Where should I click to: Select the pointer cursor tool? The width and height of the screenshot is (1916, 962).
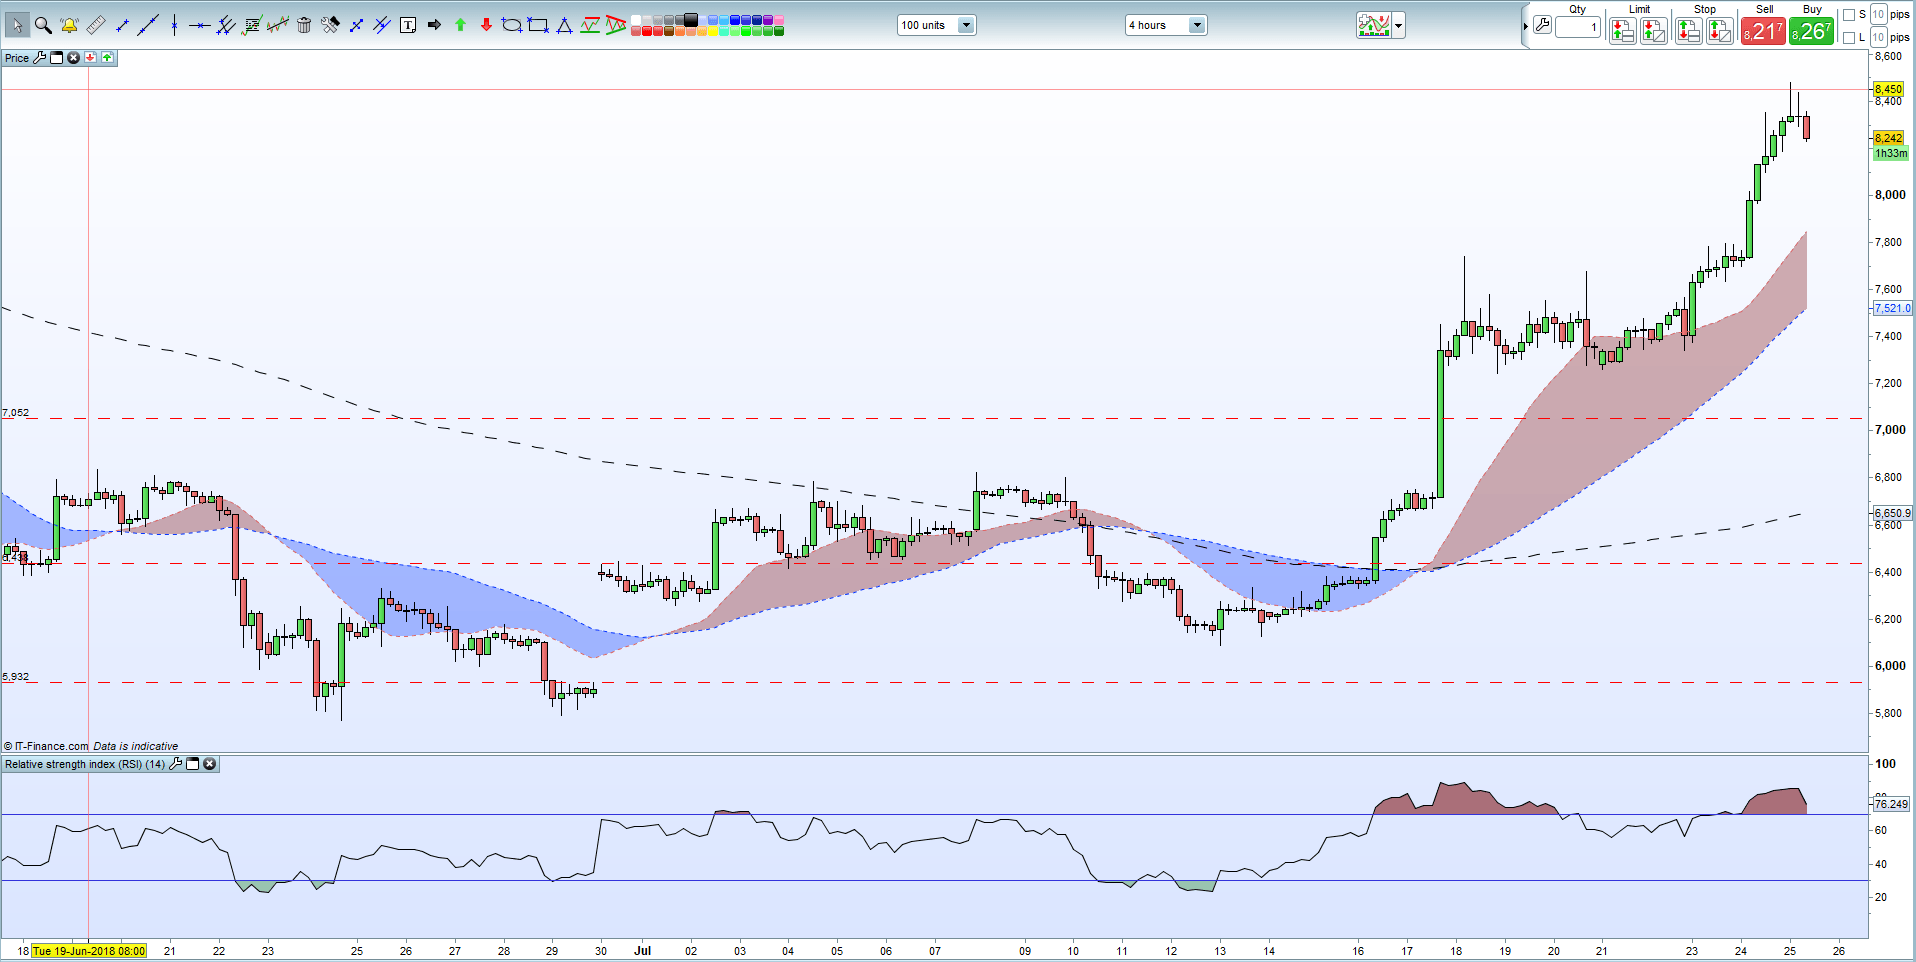(x=17, y=25)
